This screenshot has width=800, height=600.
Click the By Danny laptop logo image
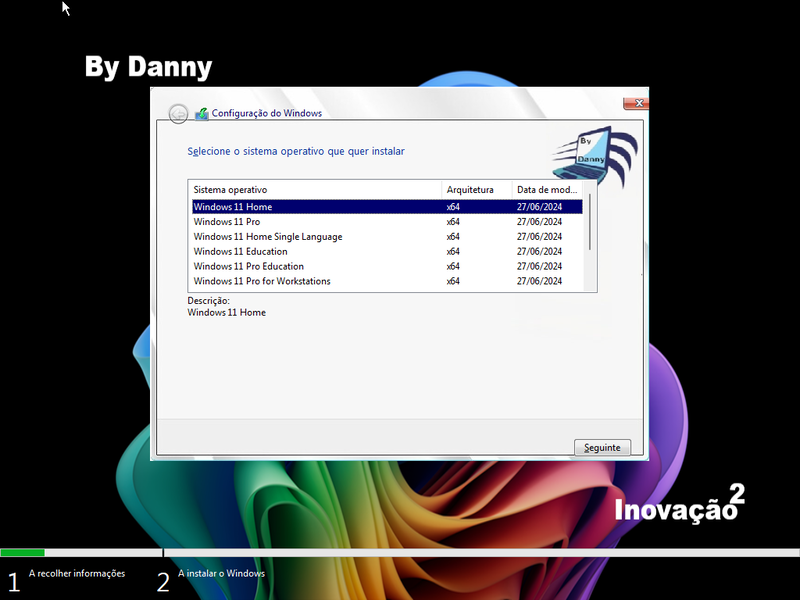click(x=594, y=155)
